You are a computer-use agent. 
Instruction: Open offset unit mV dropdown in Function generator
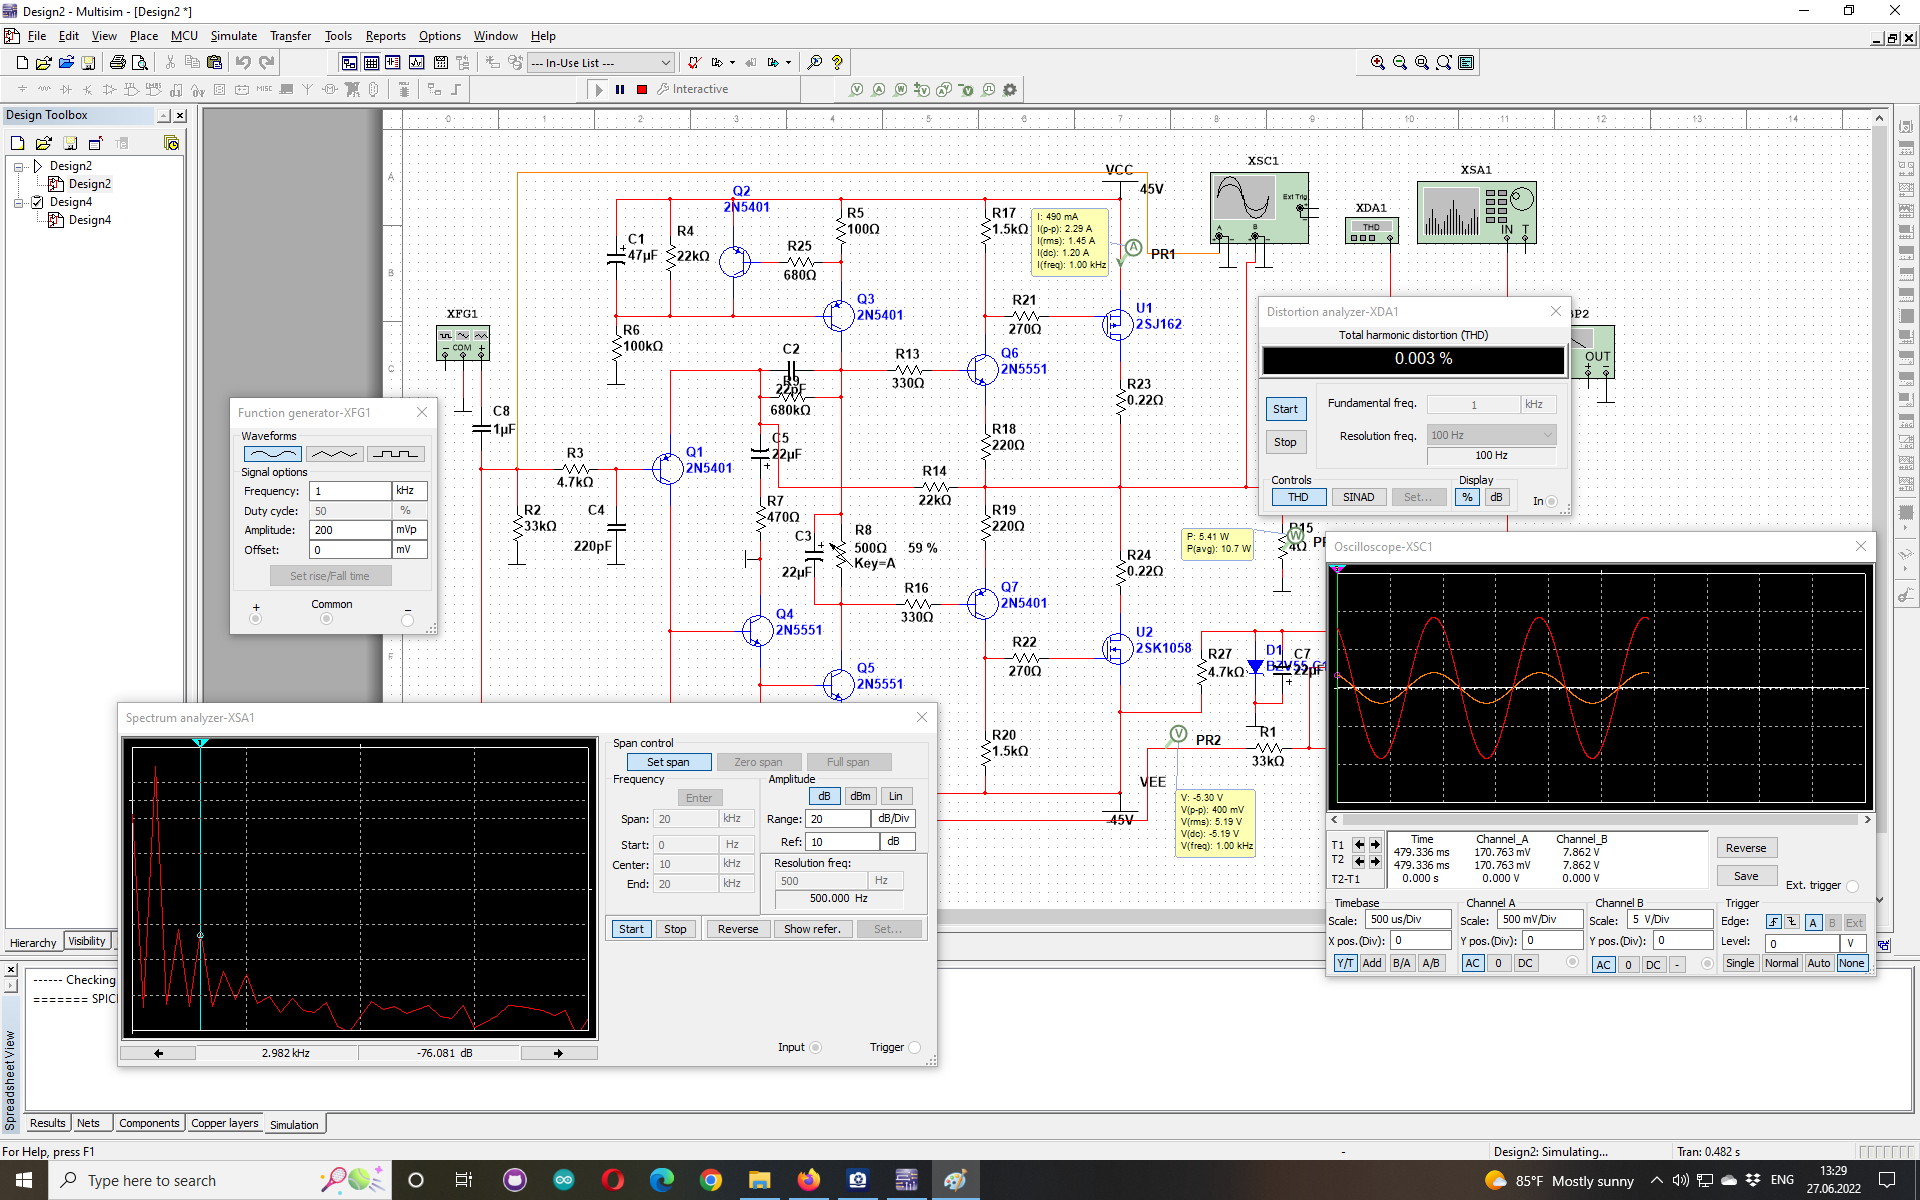tap(410, 550)
